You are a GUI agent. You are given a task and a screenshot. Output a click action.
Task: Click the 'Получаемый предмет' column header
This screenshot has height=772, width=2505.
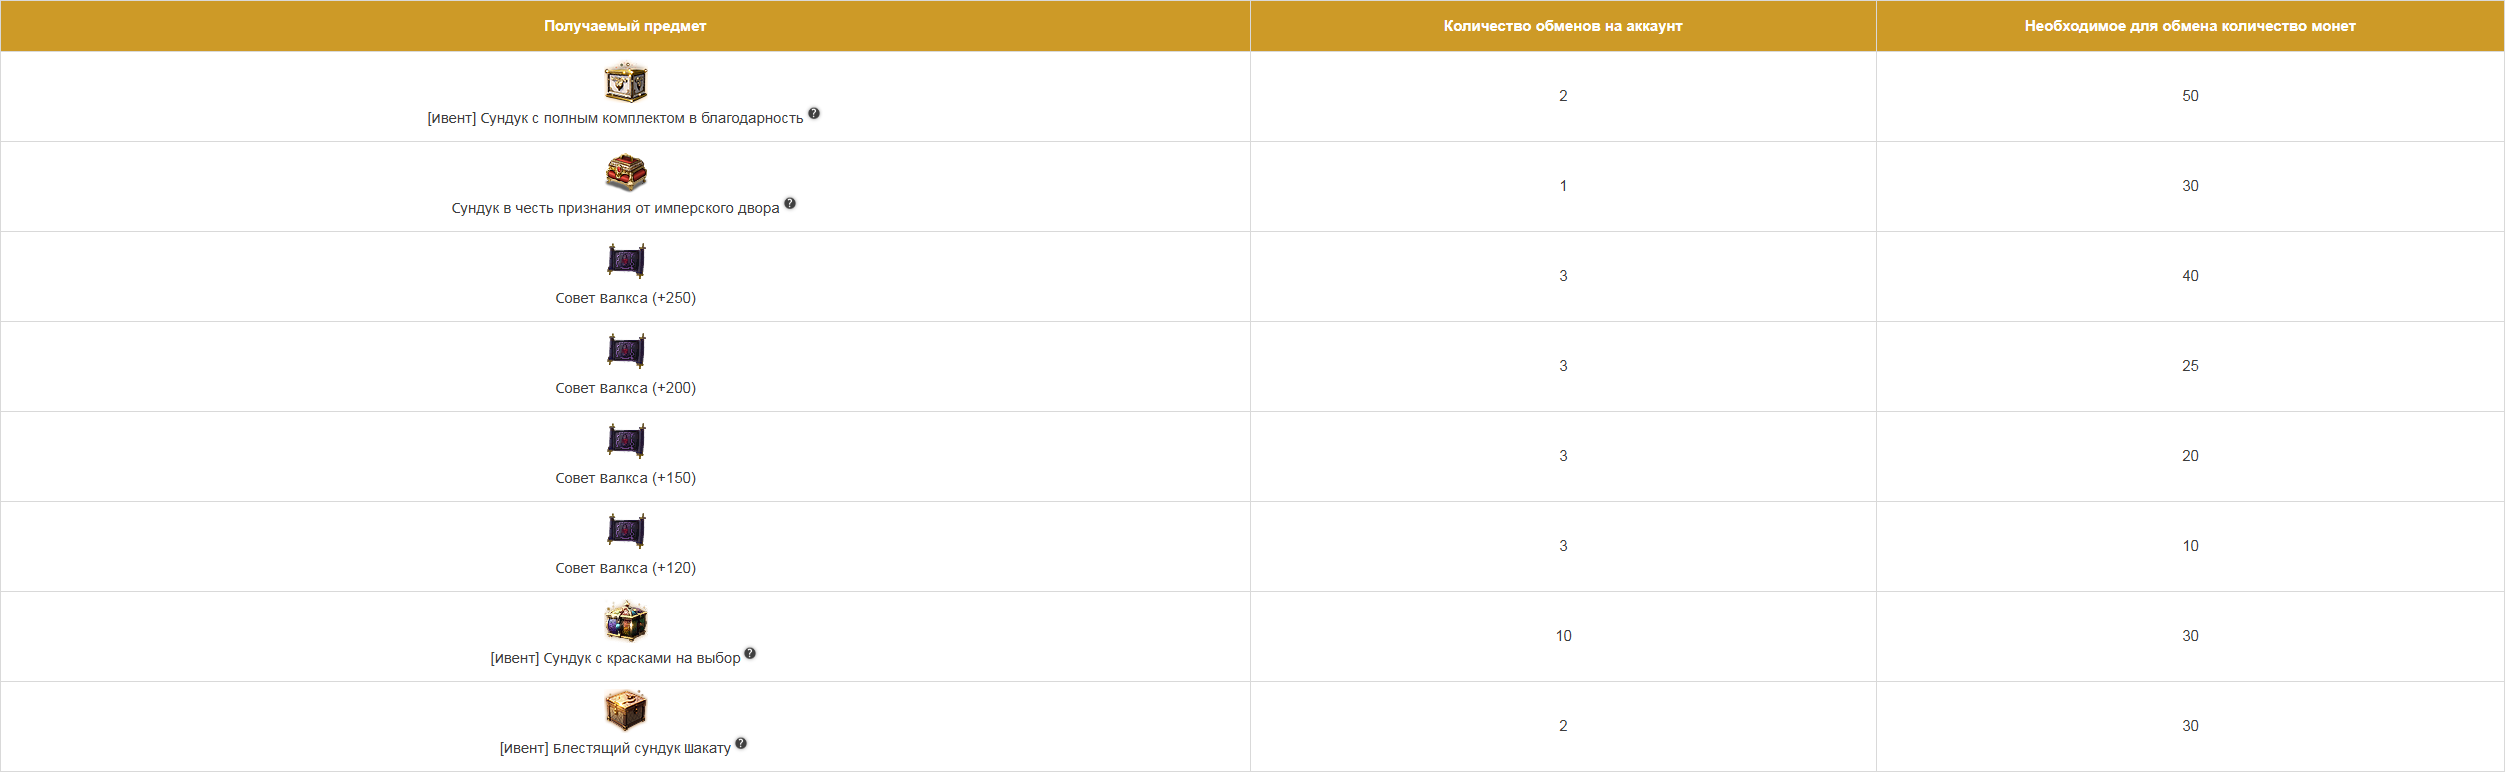(x=625, y=26)
